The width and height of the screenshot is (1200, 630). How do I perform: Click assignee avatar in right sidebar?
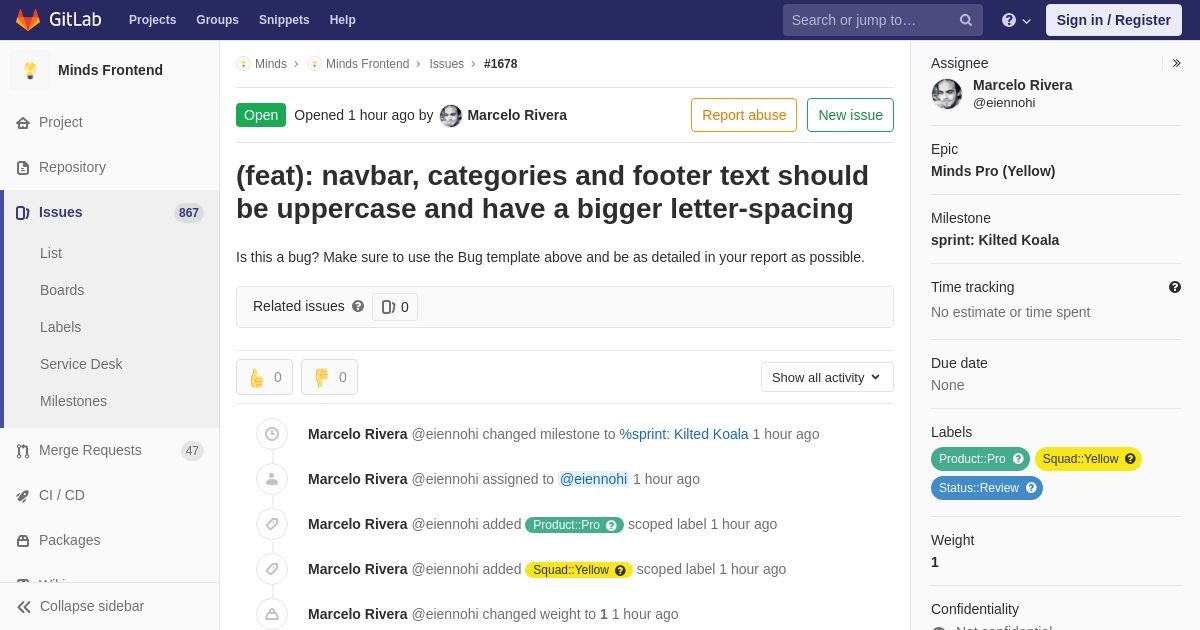click(947, 94)
